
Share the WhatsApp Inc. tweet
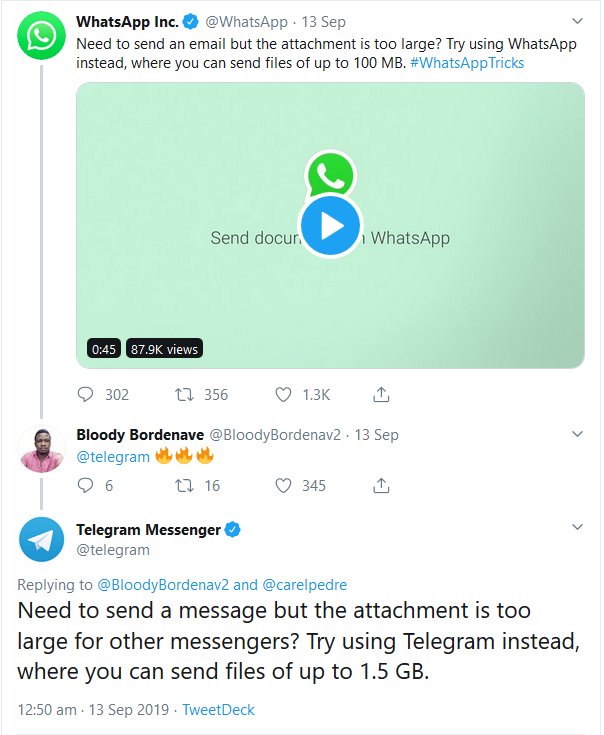pos(381,394)
